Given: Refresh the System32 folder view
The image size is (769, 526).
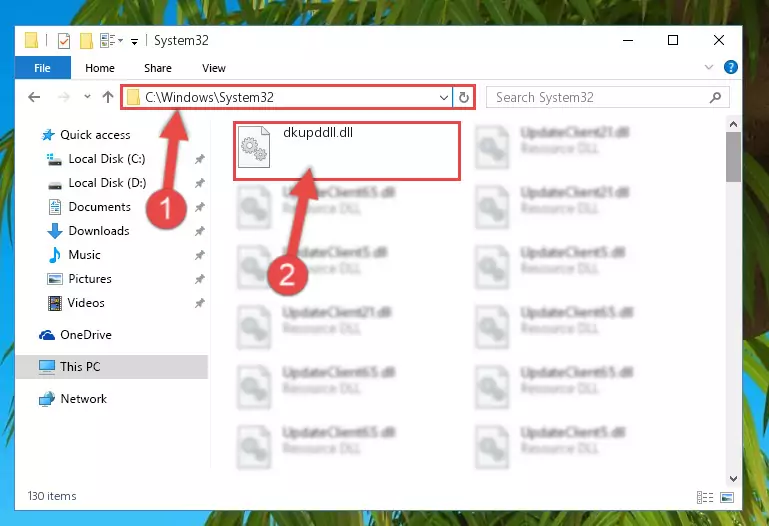Looking at the screenshot, I should point(463,98).
